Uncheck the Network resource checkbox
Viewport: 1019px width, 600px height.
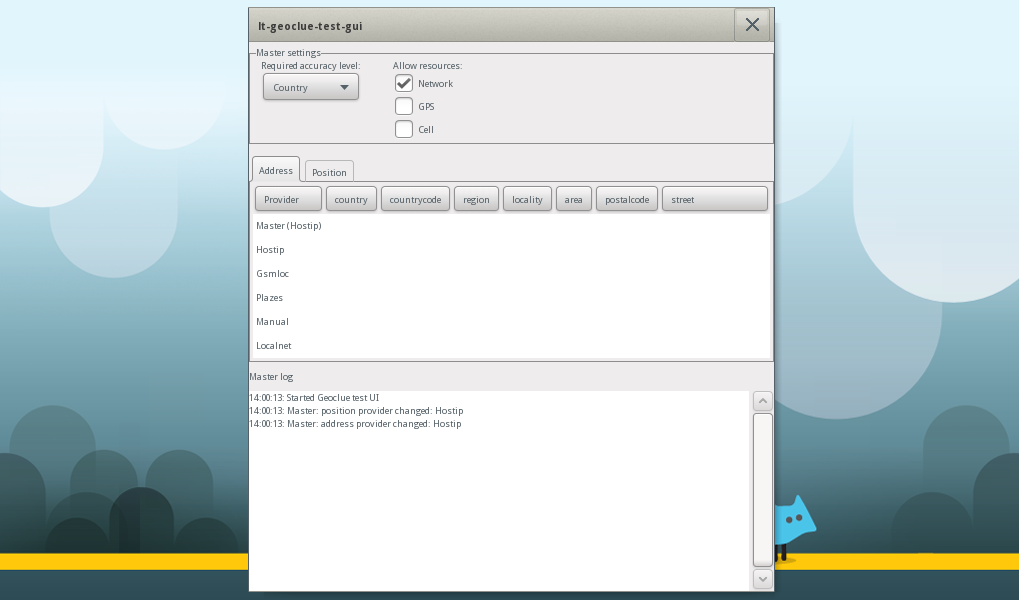pyautogui.click(x=404, y=83)
